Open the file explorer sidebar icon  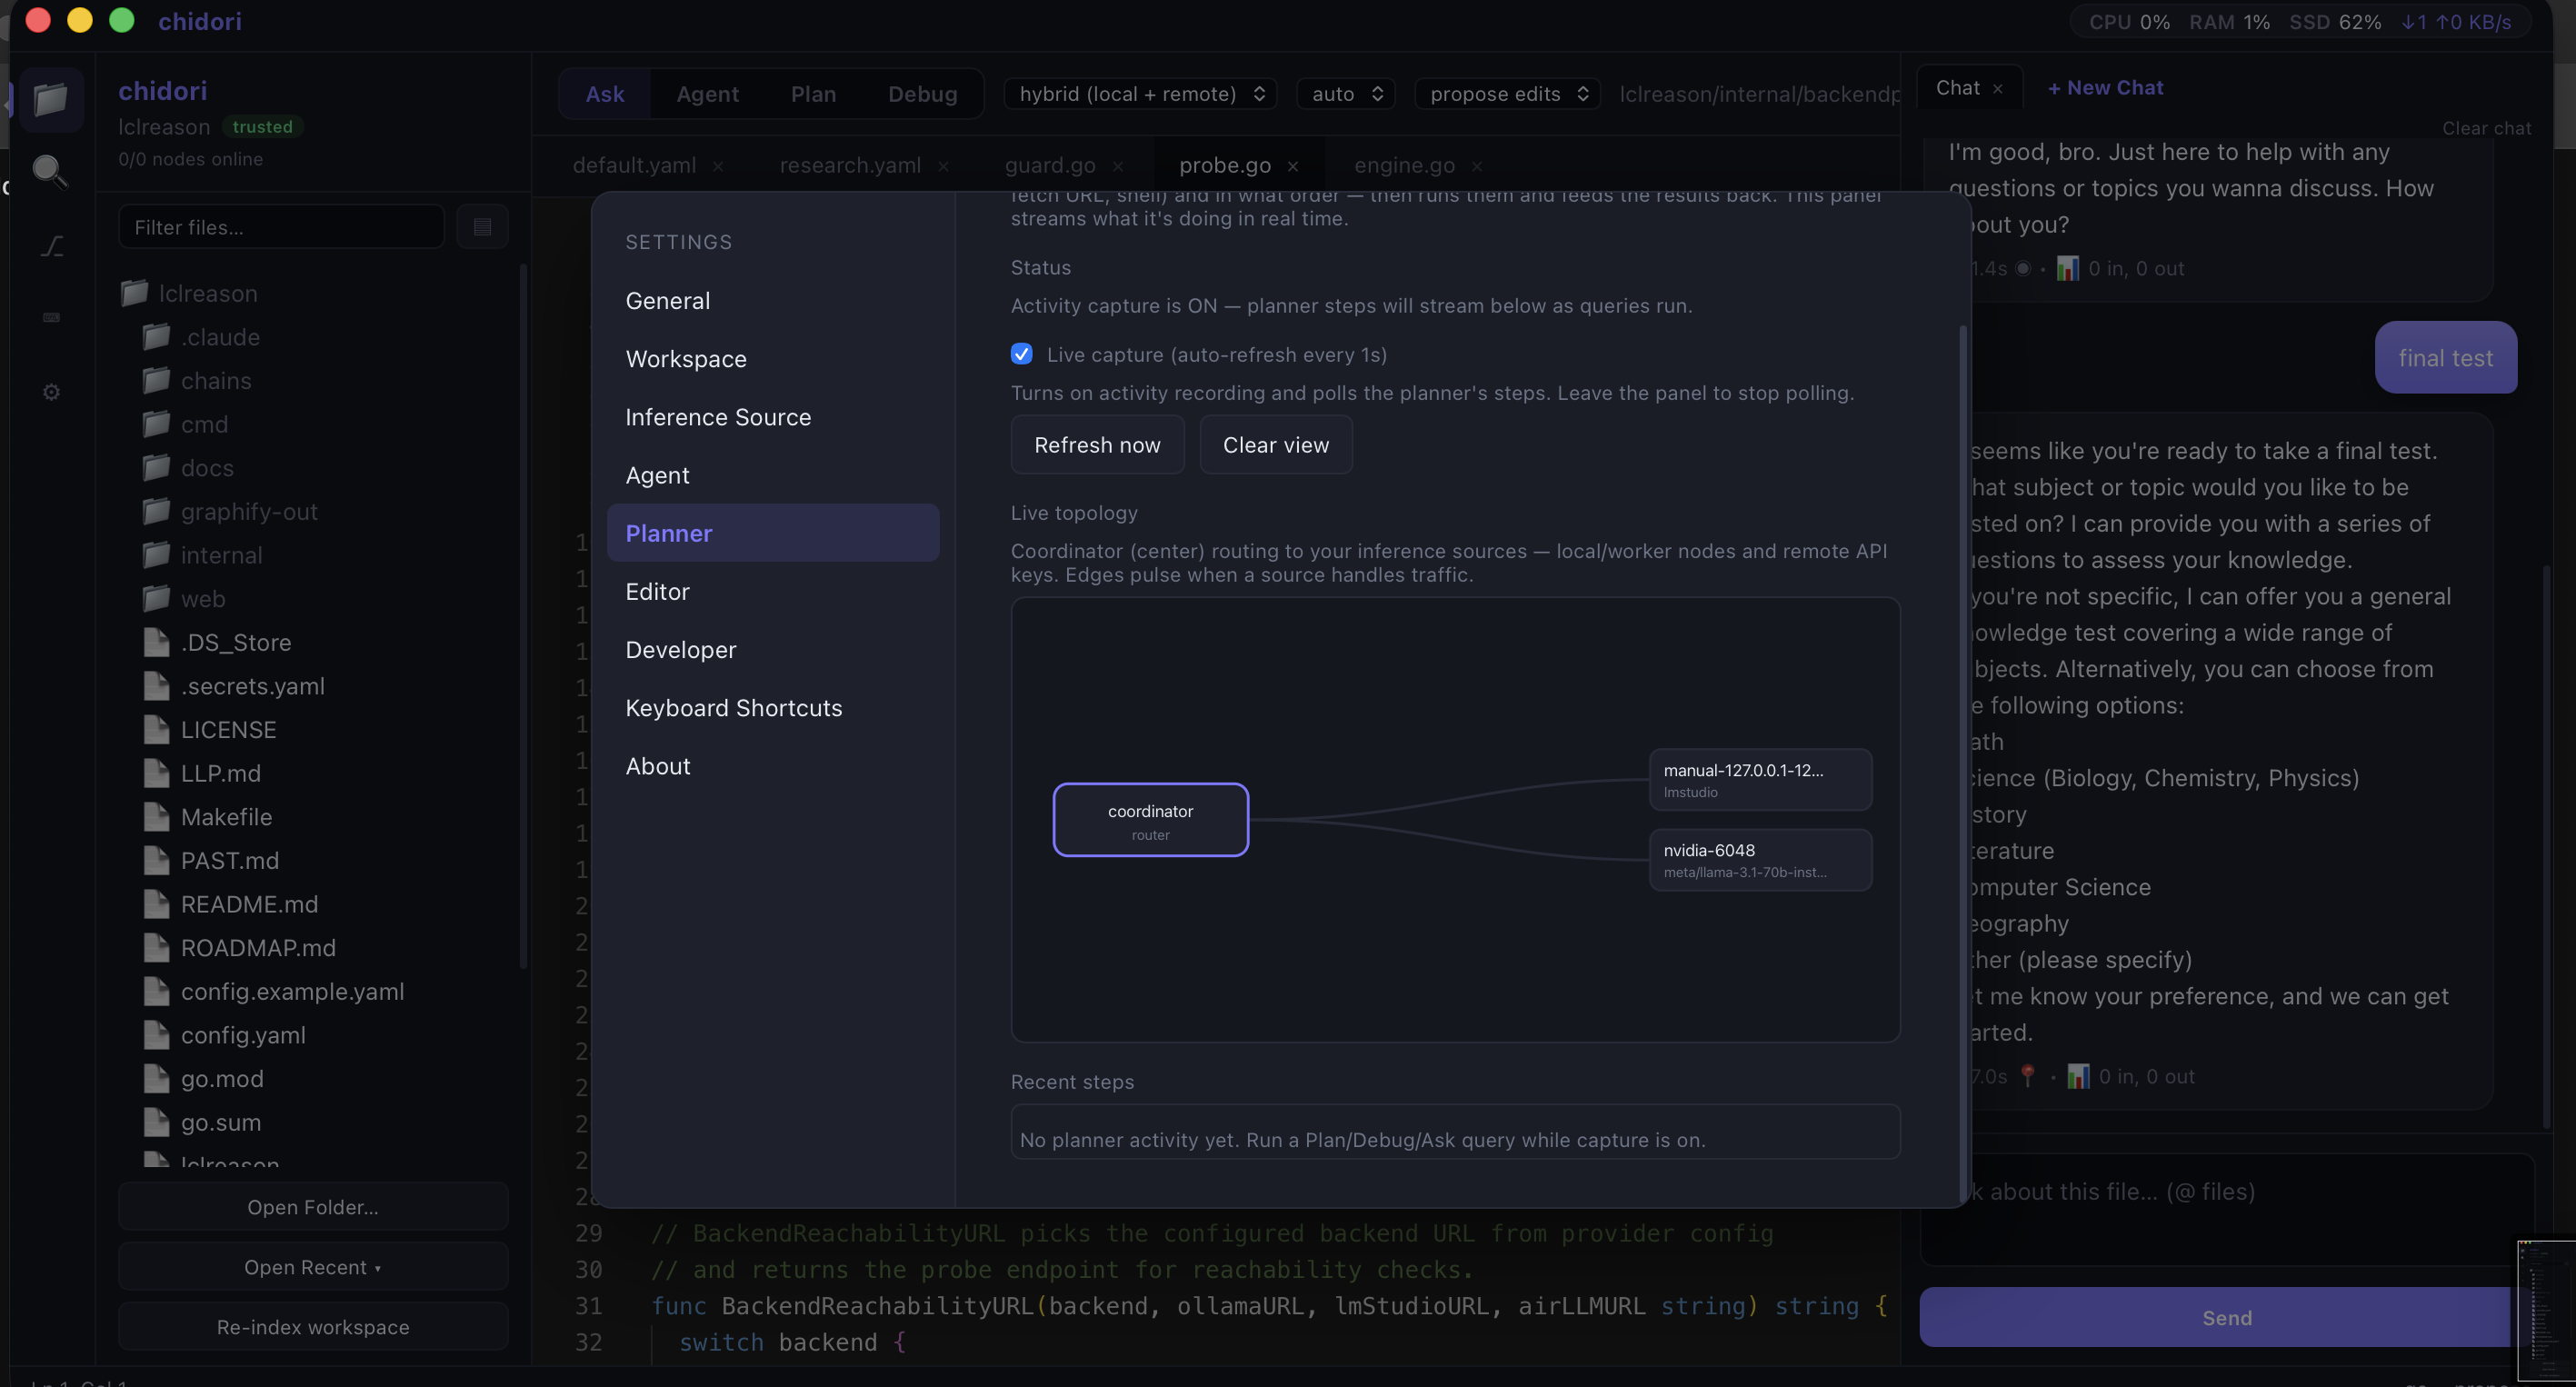(x=51, y=99)
